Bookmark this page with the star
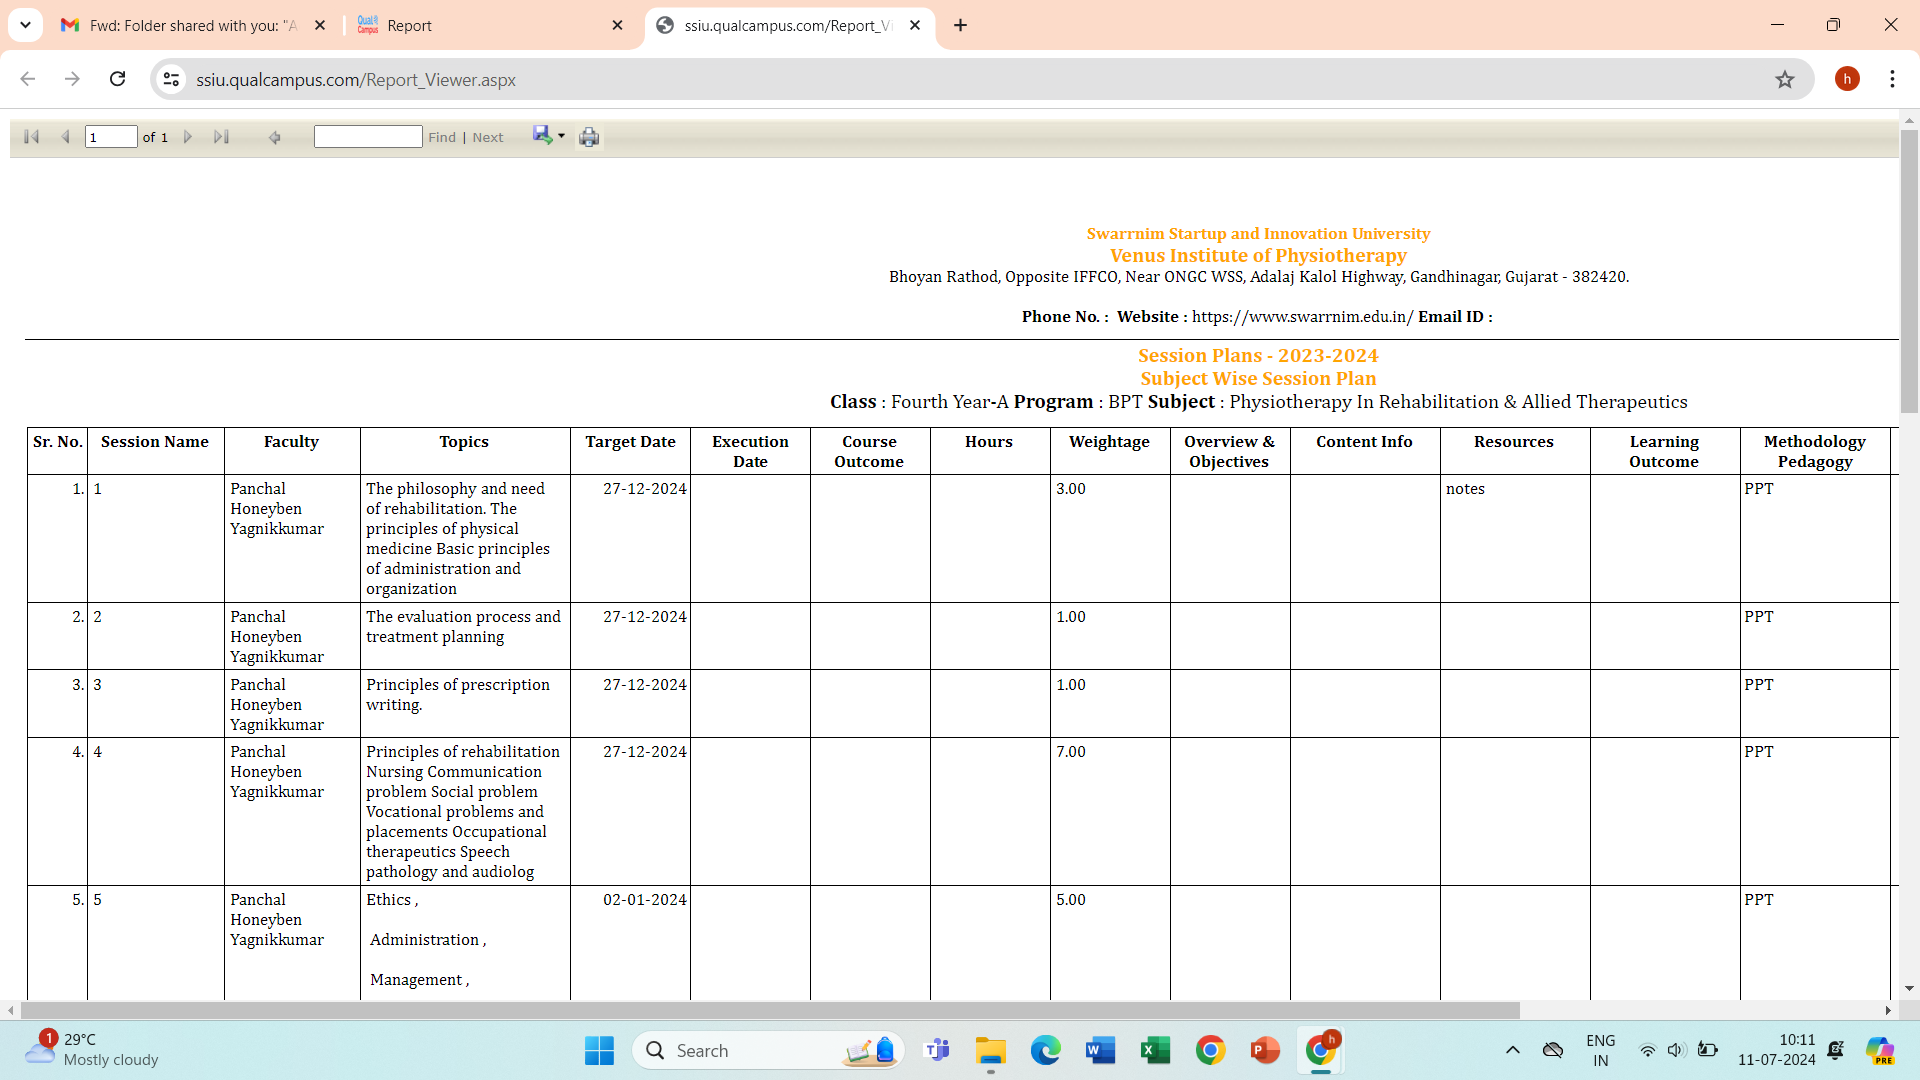This screenshot has height=1080, width=1920. (x=1785, y=80)
